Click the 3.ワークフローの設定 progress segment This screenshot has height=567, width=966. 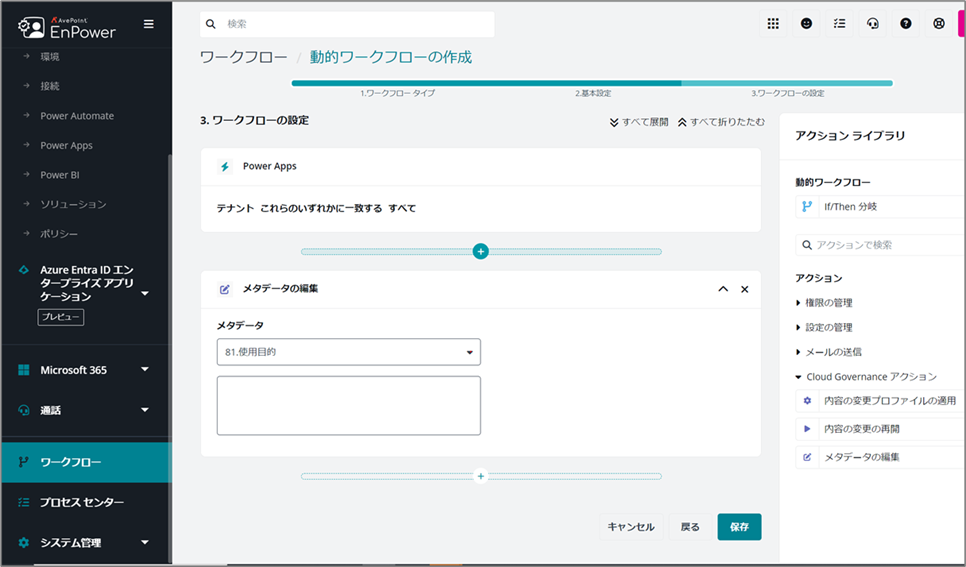click(787, 83)
